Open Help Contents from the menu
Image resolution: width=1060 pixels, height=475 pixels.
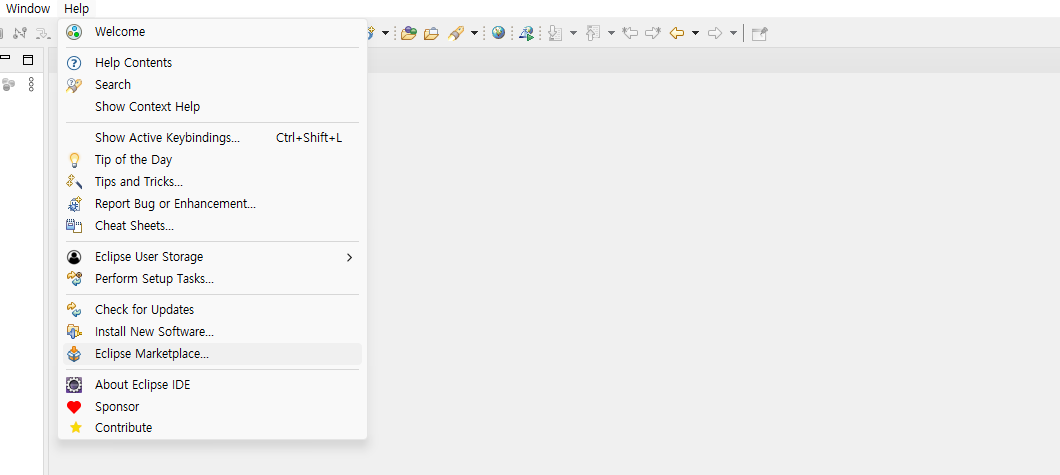coord(212,63)
